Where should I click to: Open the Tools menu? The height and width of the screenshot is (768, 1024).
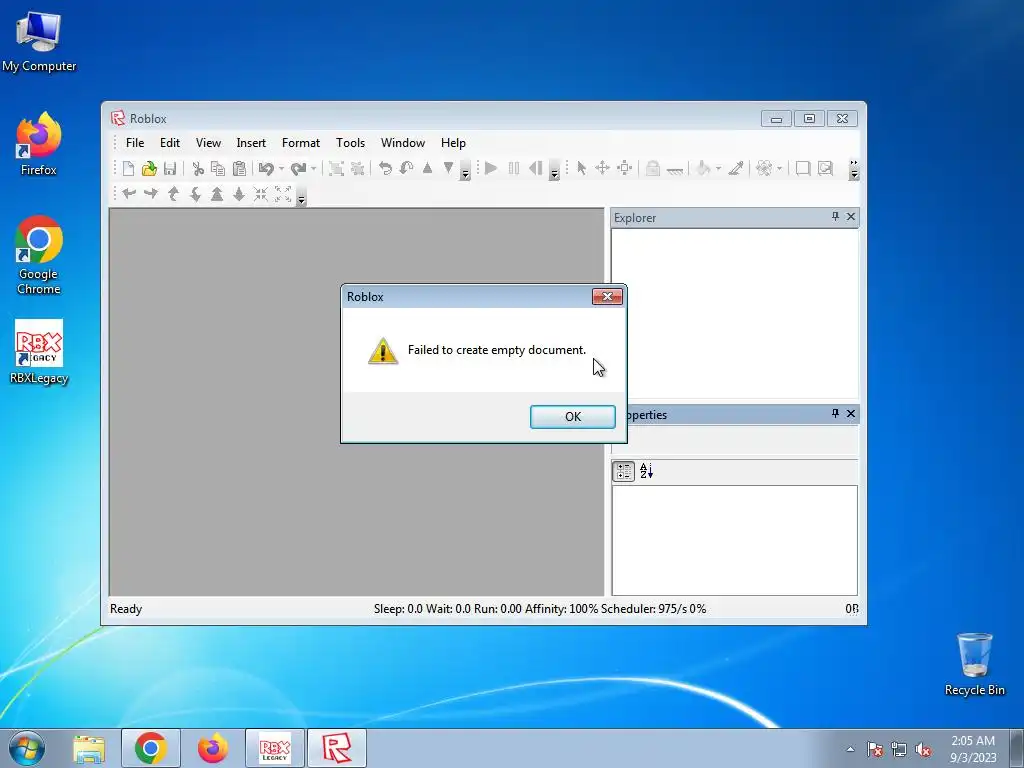(351, 143)
